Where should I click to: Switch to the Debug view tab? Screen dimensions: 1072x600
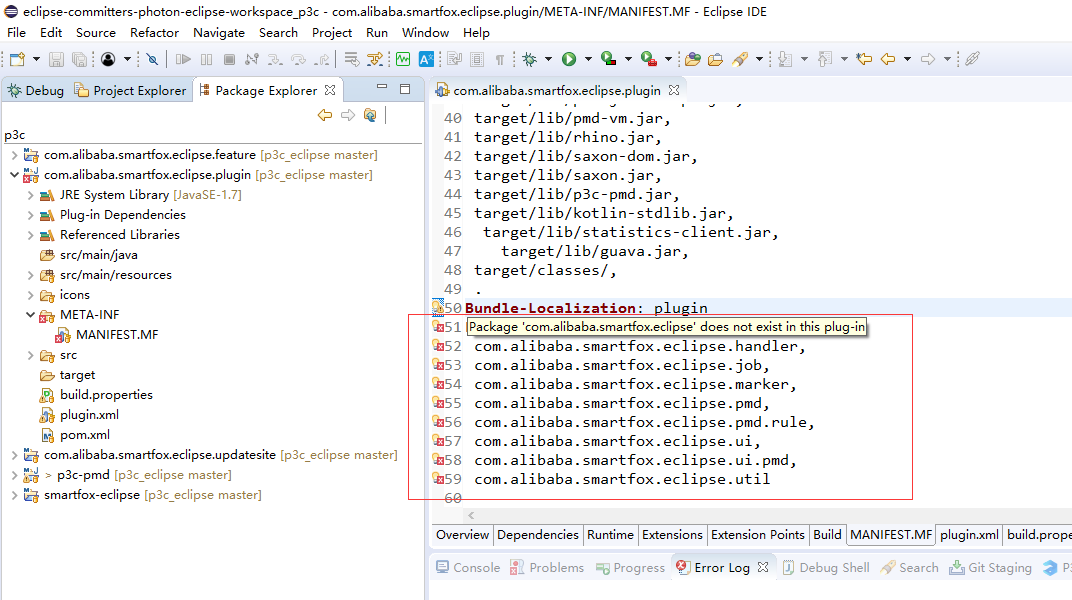(x=36, y=90)
